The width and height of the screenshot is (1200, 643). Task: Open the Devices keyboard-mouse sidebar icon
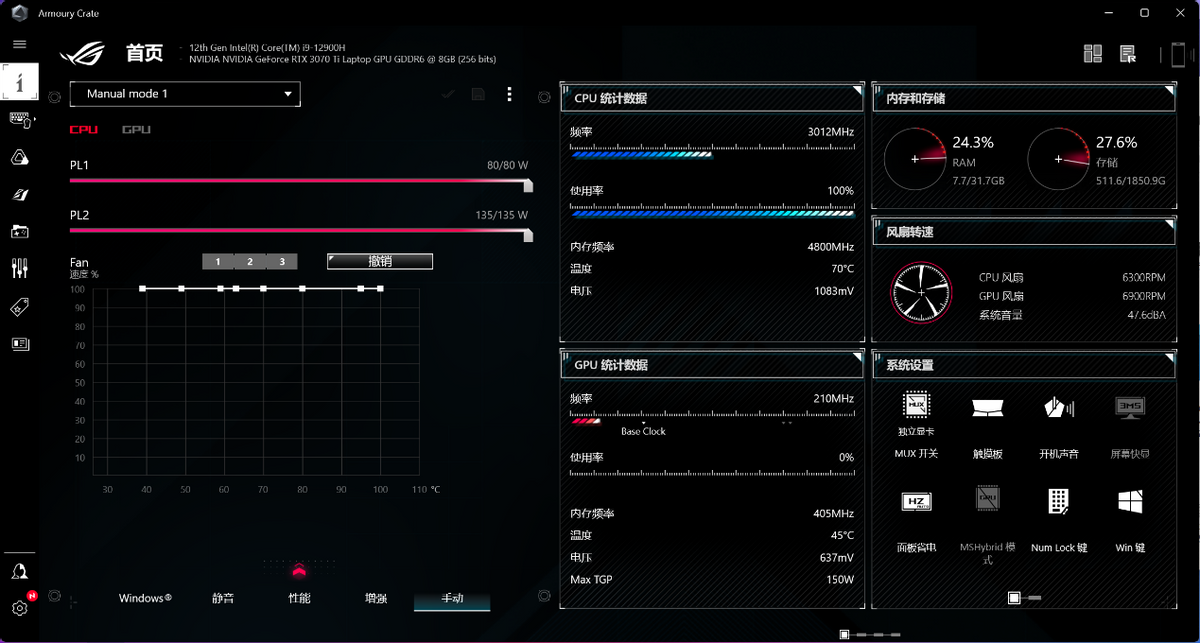coord(20,119)
